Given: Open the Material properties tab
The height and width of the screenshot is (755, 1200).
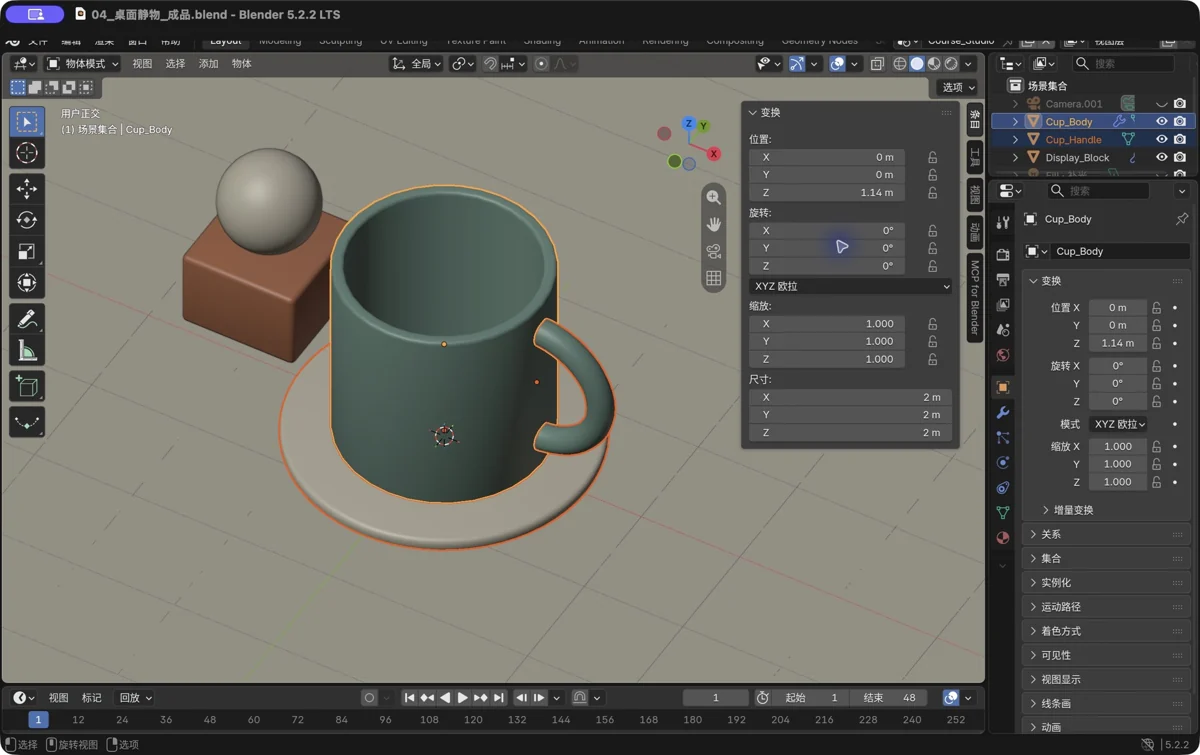Looking at the screenshot, I should 1003,538.
